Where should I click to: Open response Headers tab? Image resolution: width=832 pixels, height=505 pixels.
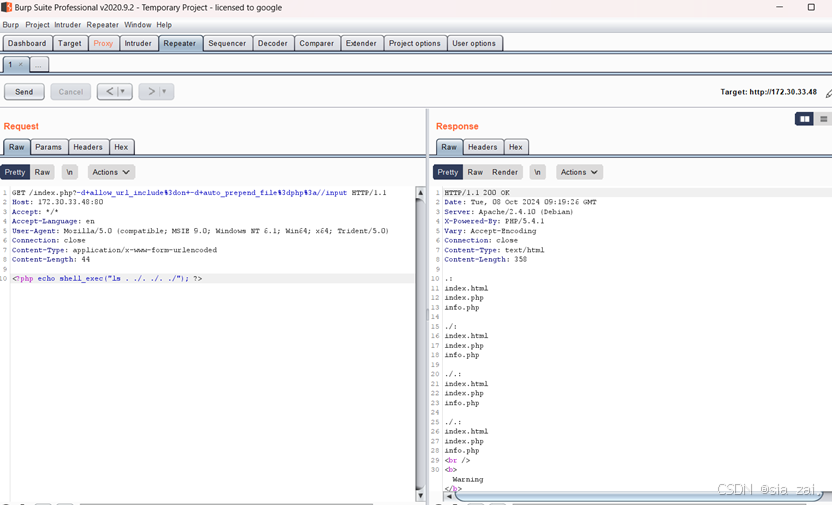tap(483, 147)
